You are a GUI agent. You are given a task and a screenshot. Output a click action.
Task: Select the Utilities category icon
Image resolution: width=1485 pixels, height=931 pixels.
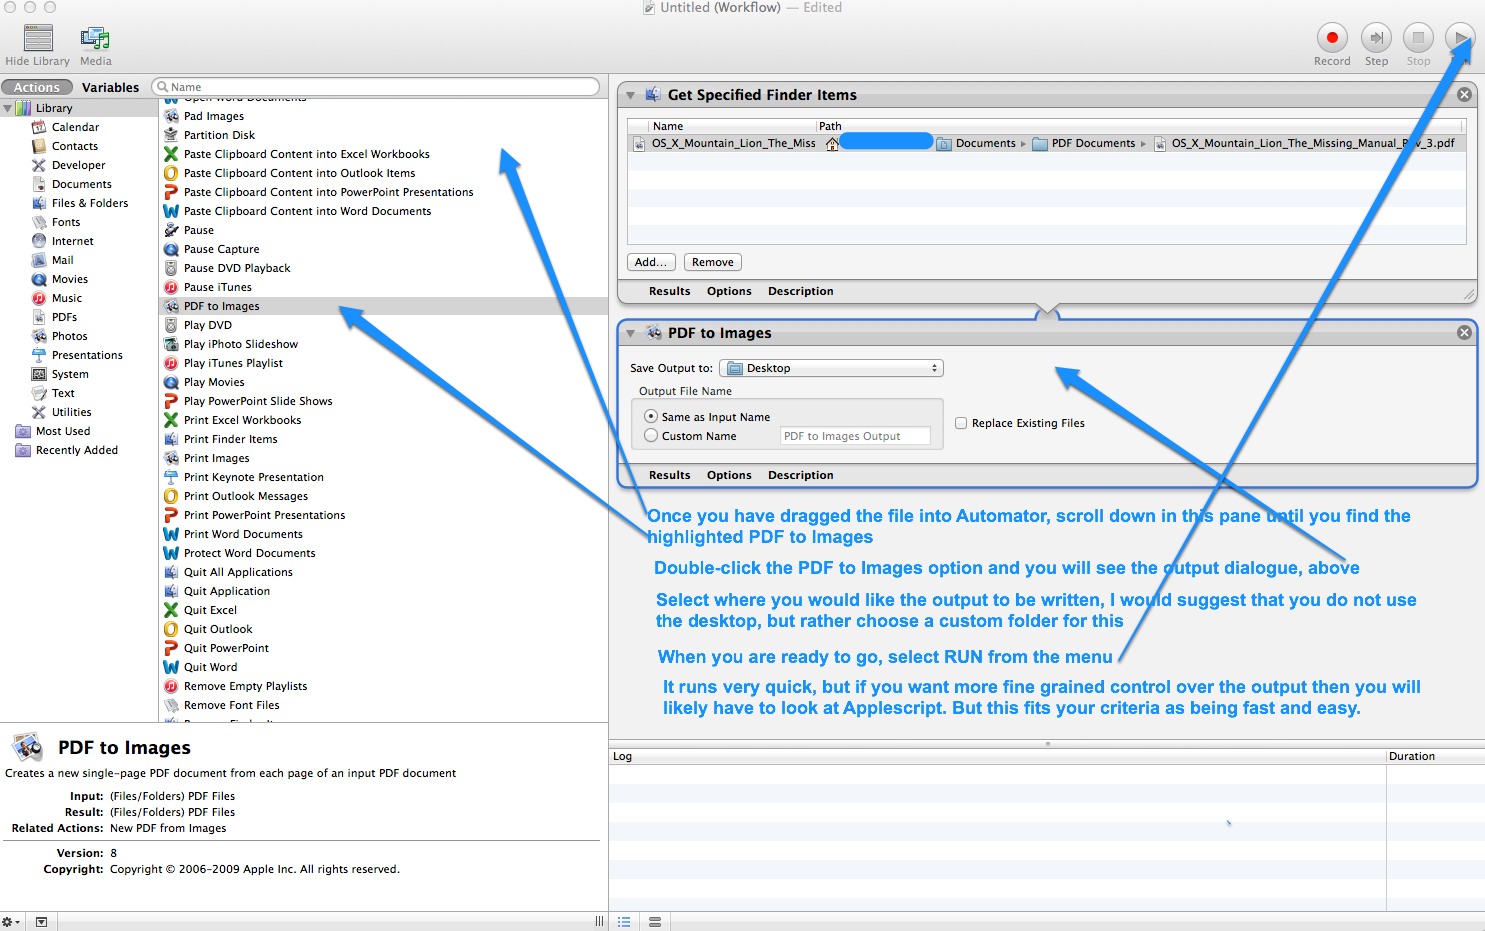pyautogui.click(x=39, y=412)
